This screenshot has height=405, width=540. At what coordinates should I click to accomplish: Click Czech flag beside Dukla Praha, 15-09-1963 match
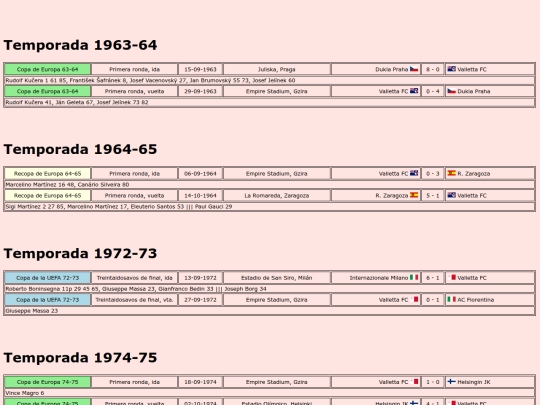(414, 69)
